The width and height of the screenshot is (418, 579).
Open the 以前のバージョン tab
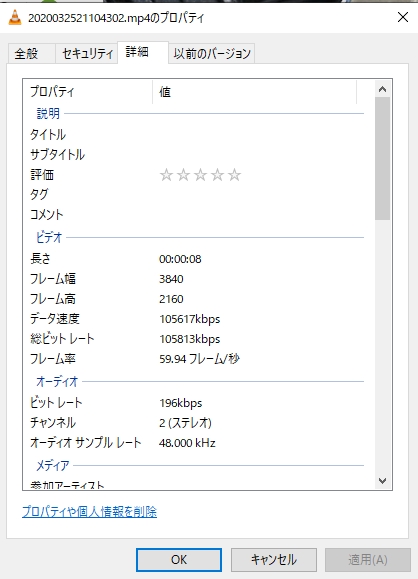[212, 54]
